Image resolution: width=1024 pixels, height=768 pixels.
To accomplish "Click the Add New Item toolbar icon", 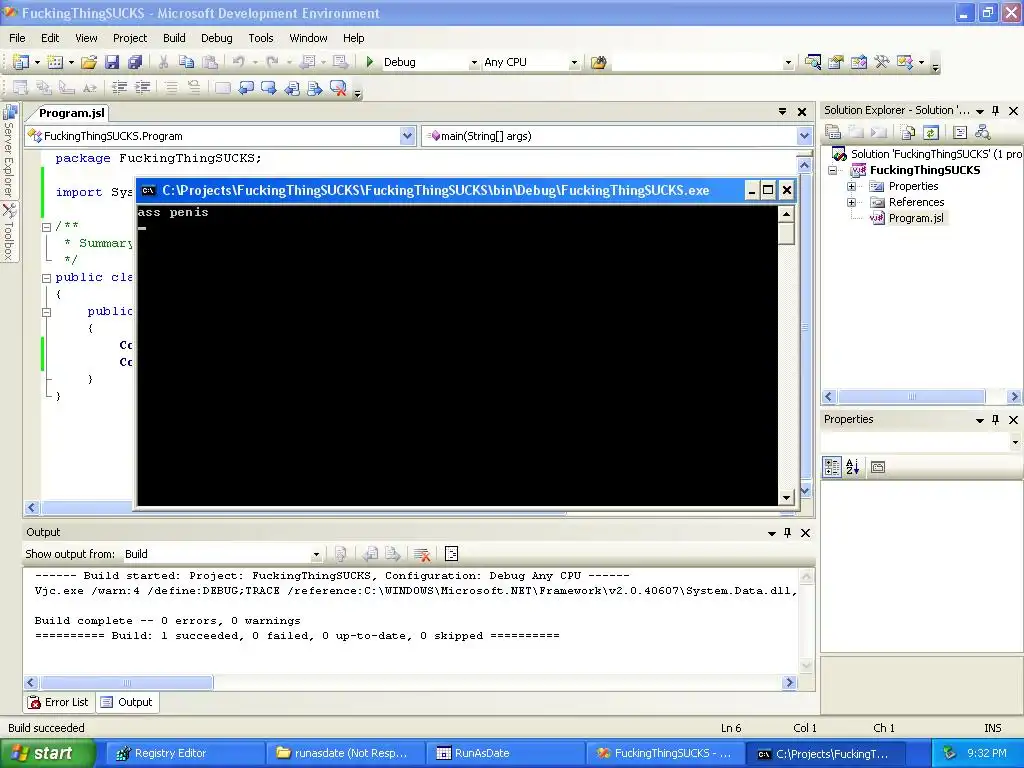I will pyautogui.click(x=56, y=62).
